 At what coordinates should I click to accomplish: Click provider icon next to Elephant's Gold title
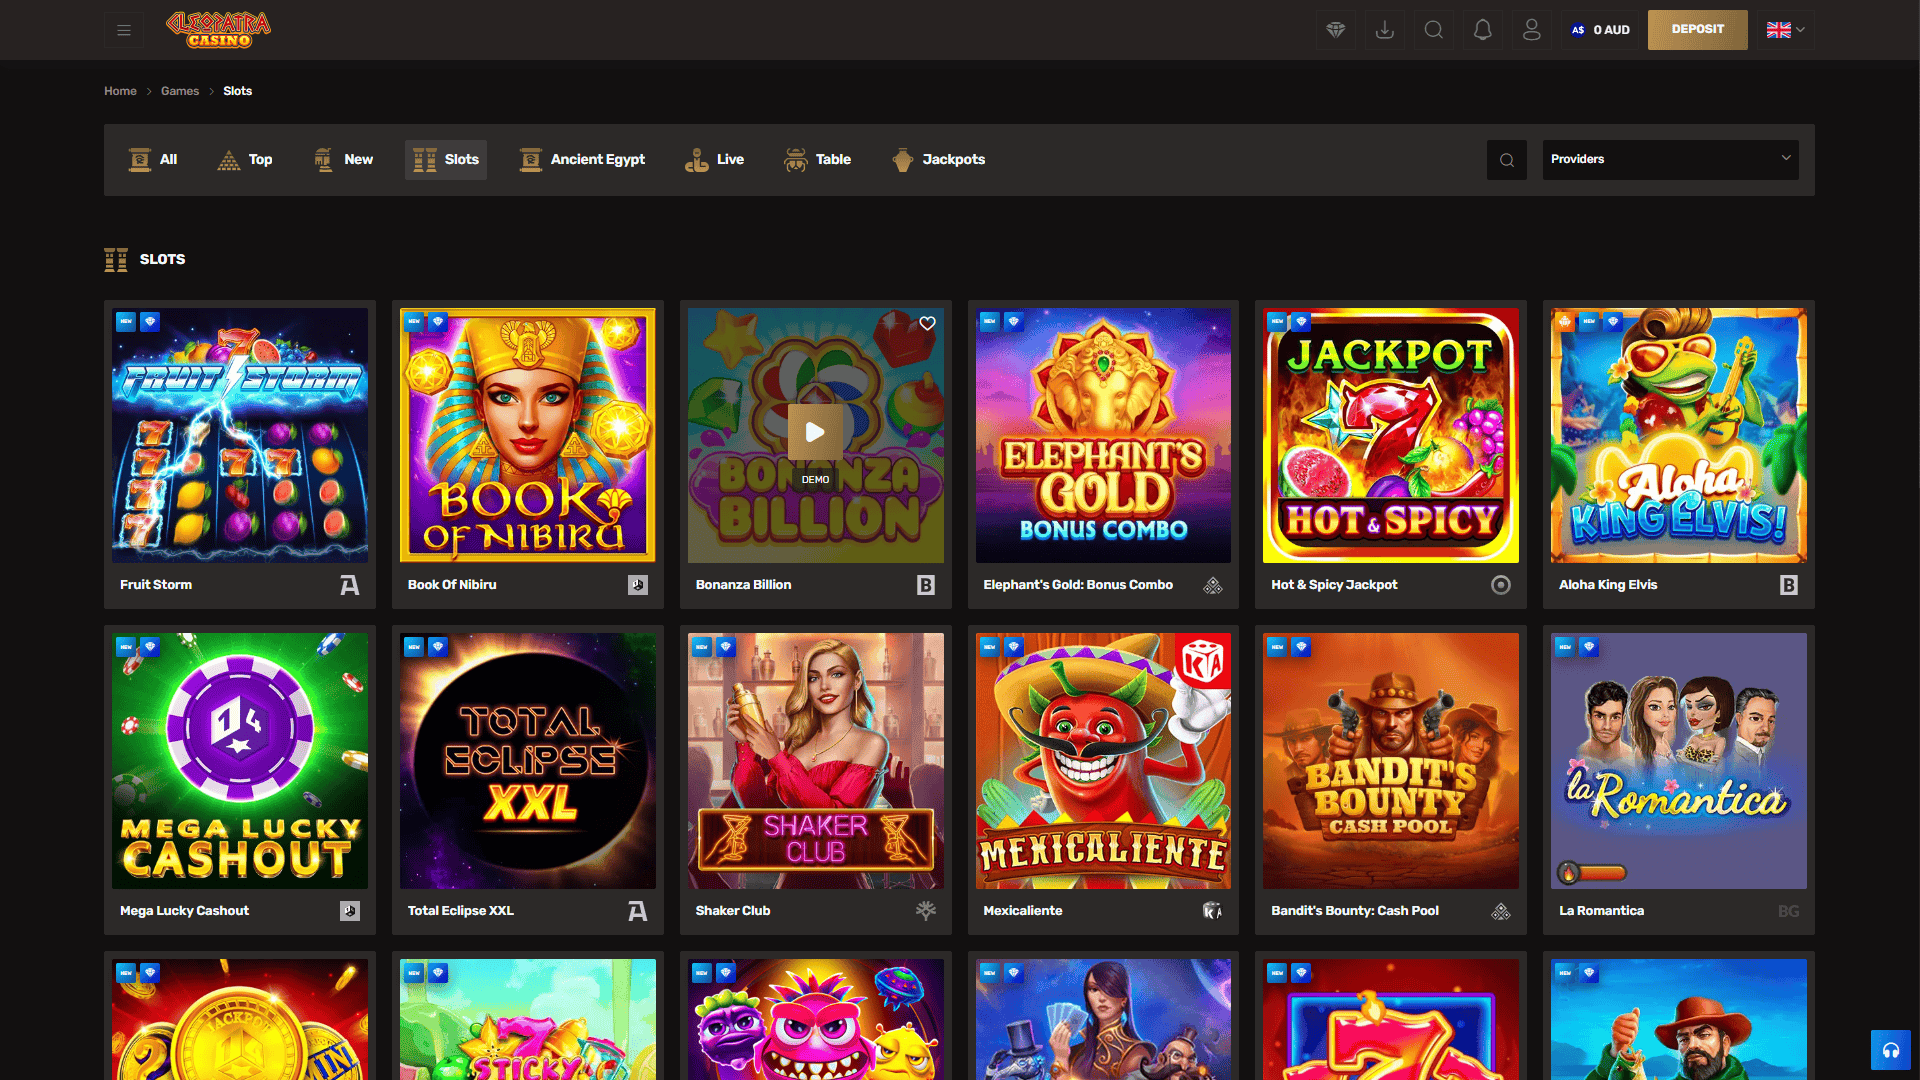pyautogui.click(x=1213, y=585)
